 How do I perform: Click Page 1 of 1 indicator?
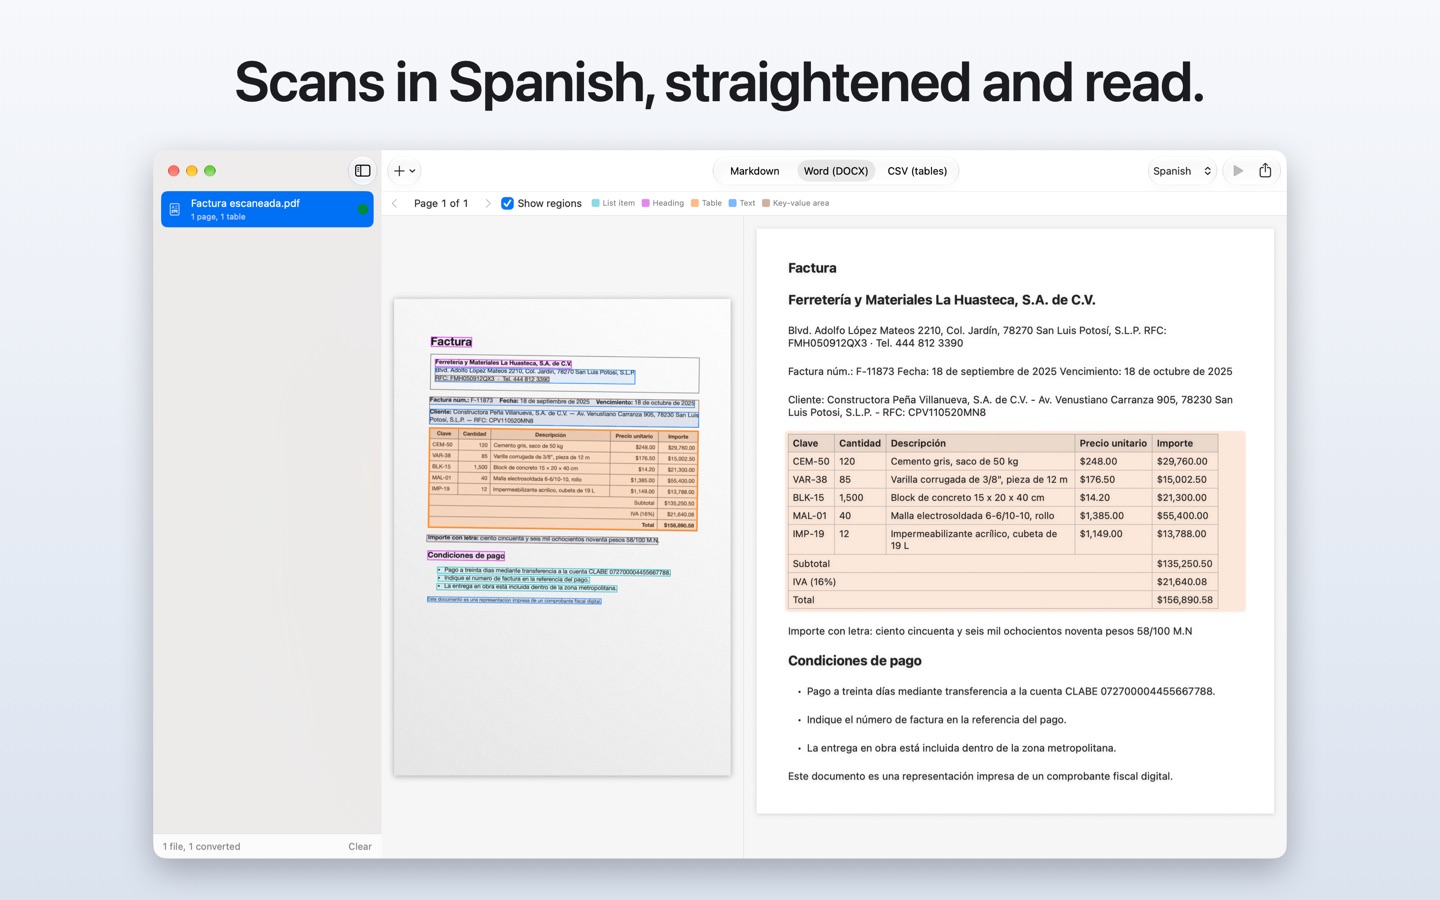point(441,203)
